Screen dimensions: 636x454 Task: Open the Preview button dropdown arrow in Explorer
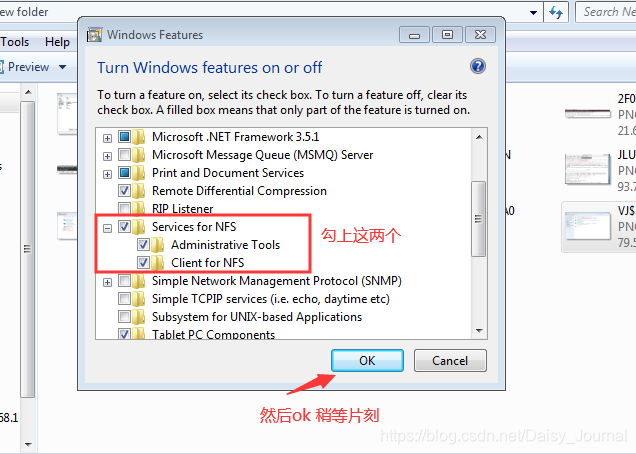pyautogui.click(x=62, y=67)
